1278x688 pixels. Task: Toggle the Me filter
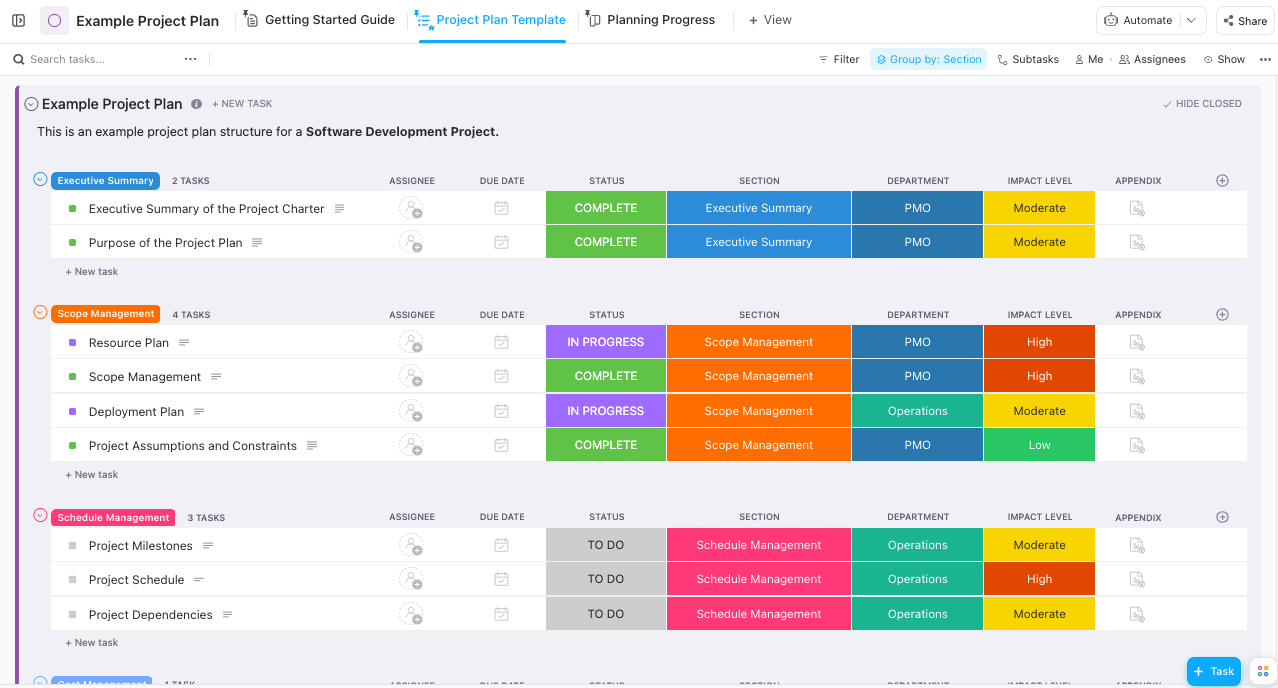pos(1089,59)
